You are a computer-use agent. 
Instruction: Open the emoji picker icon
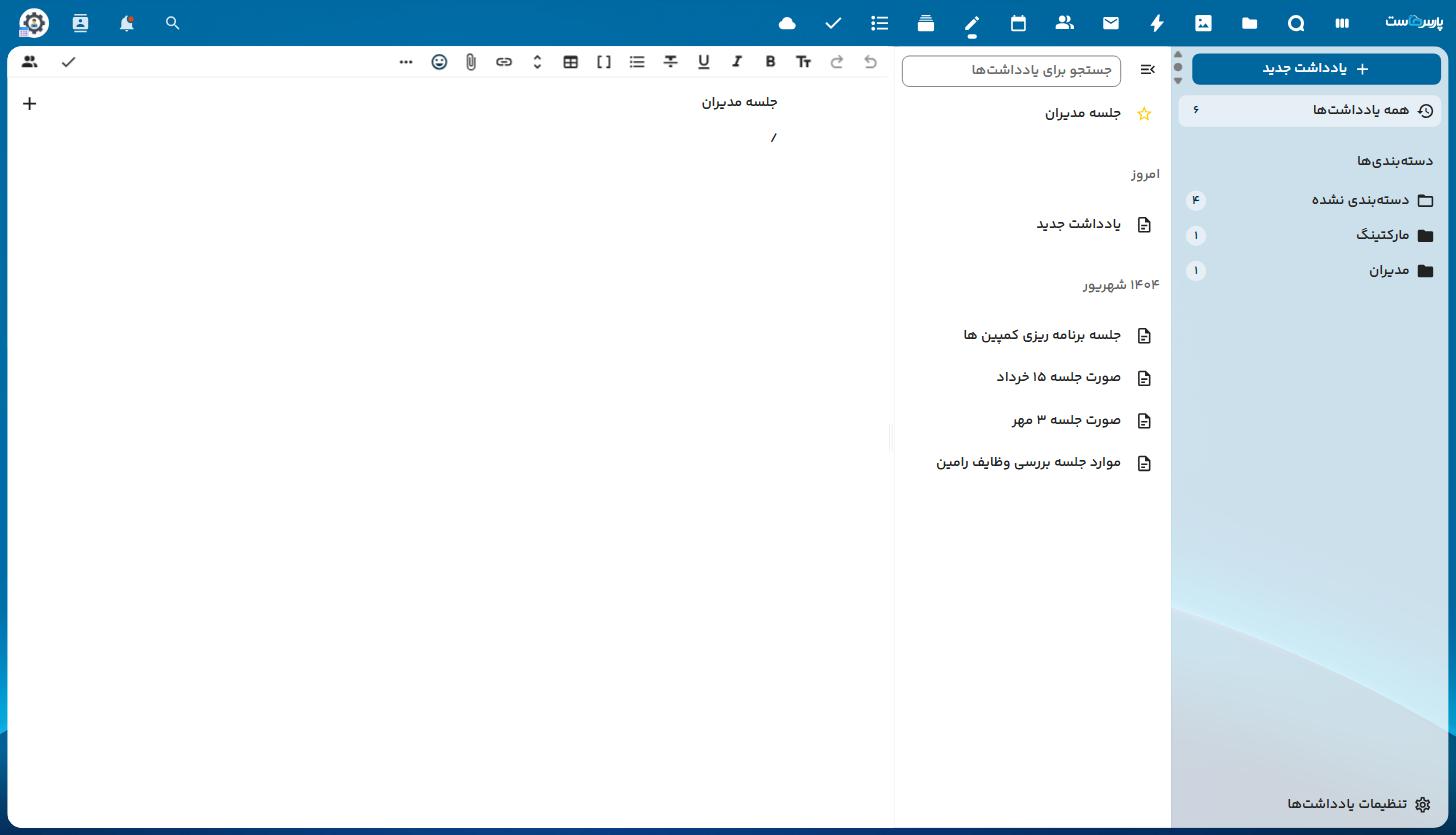point(439,62)
